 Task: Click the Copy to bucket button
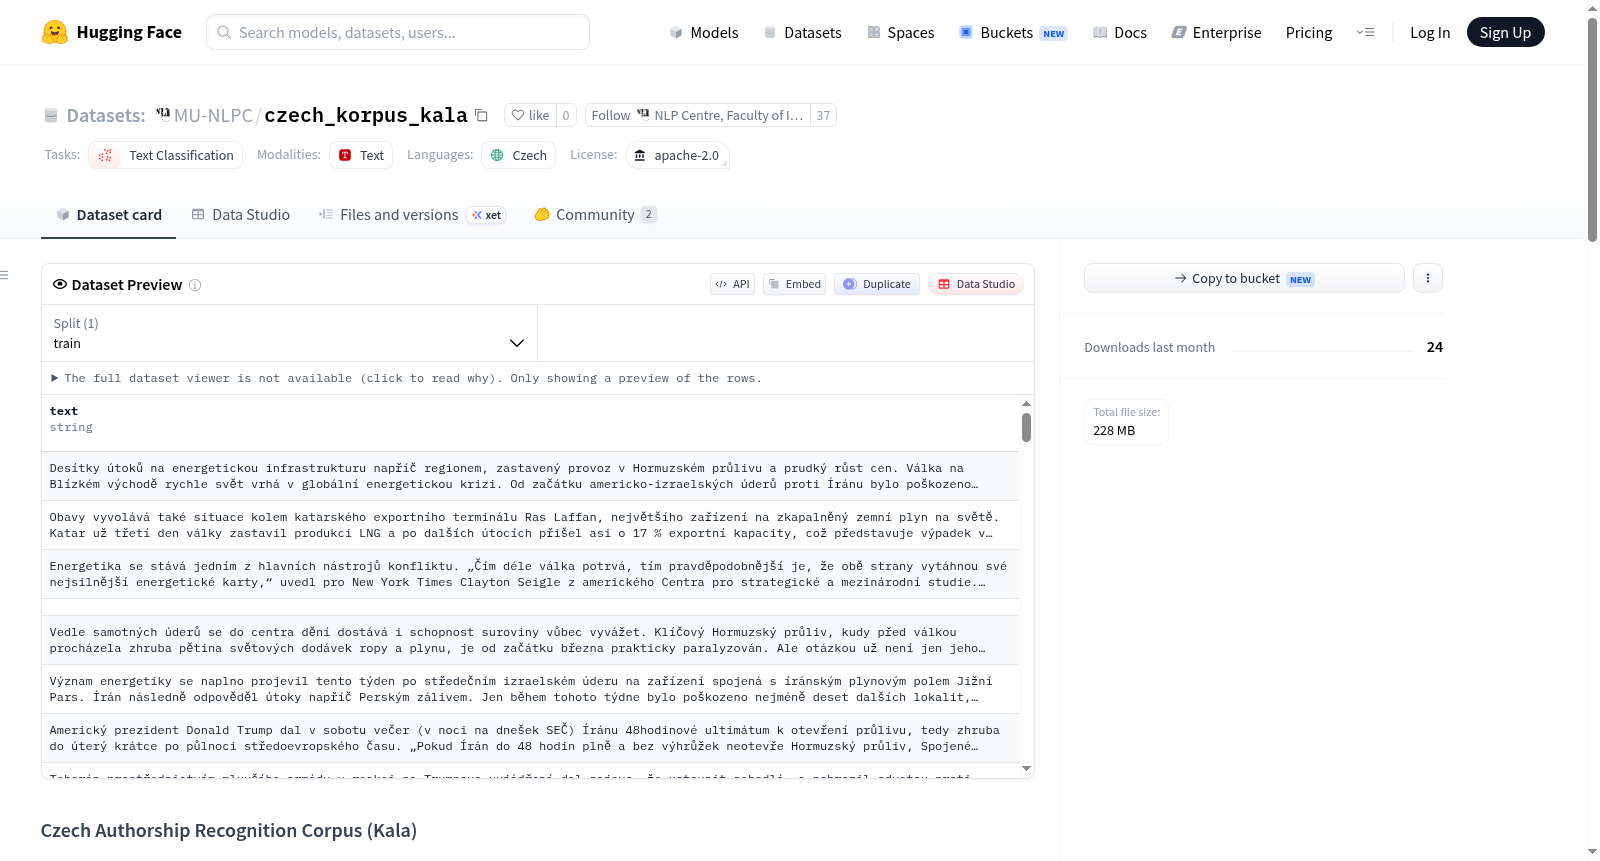pos(1244,278)
